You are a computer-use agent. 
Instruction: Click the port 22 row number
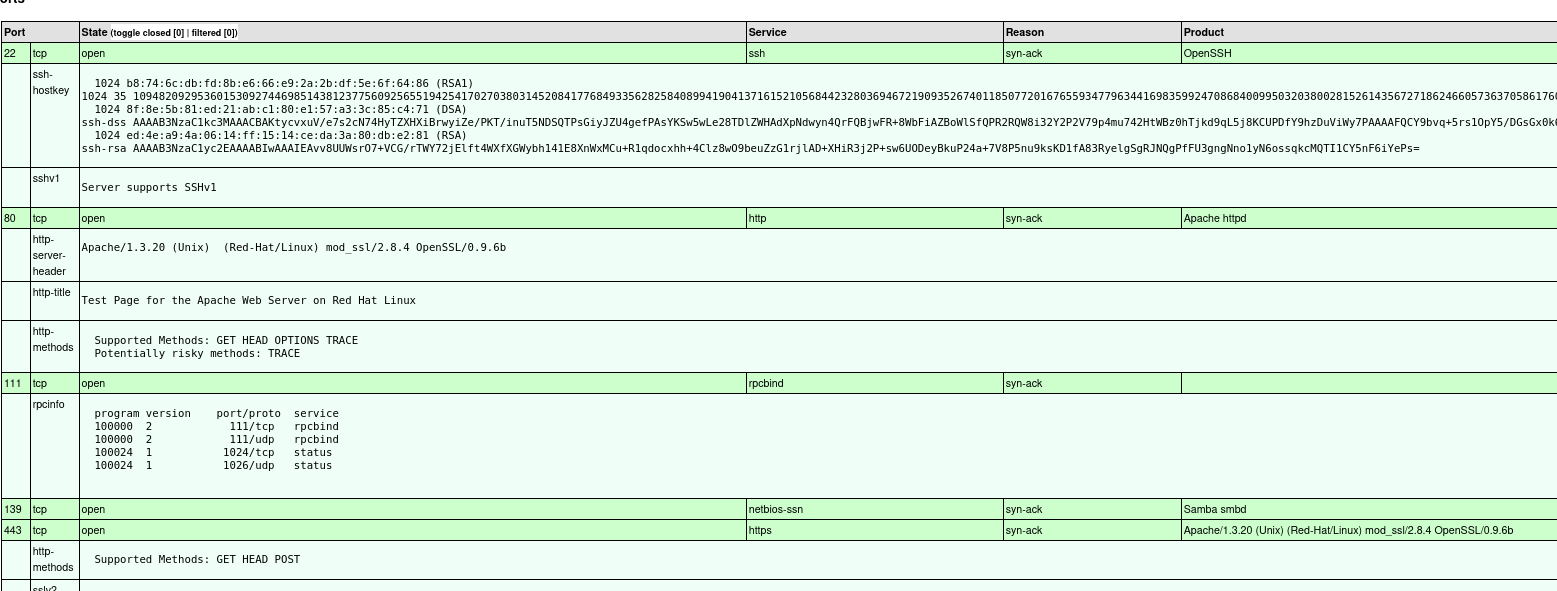point(10,53)
